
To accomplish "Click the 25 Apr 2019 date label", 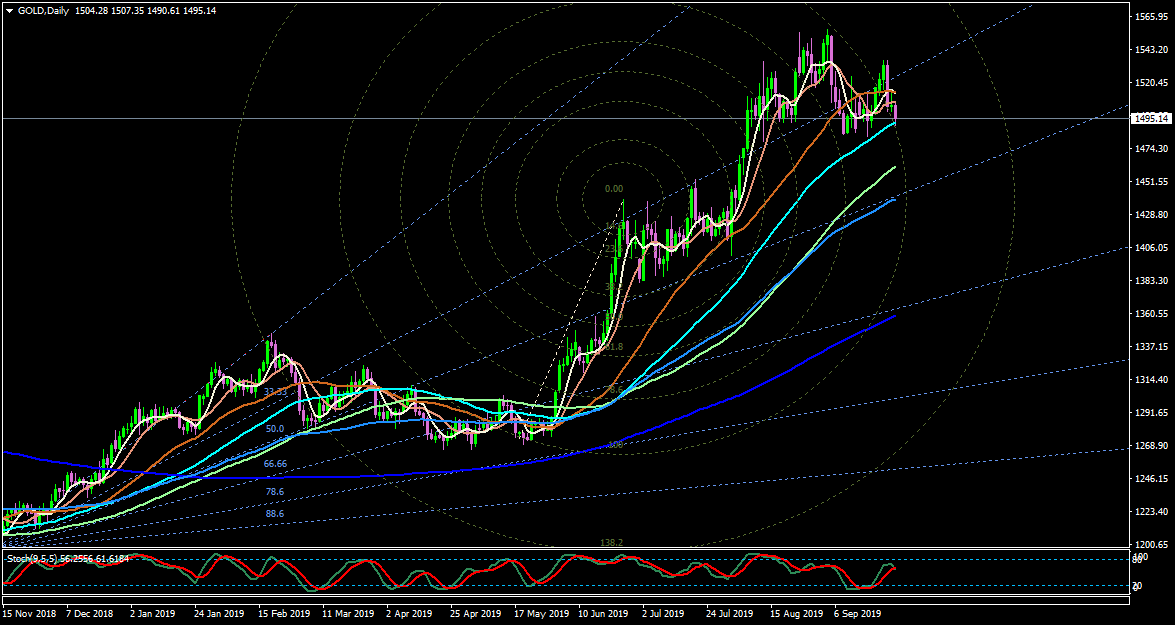I will [x=478, y=614].
